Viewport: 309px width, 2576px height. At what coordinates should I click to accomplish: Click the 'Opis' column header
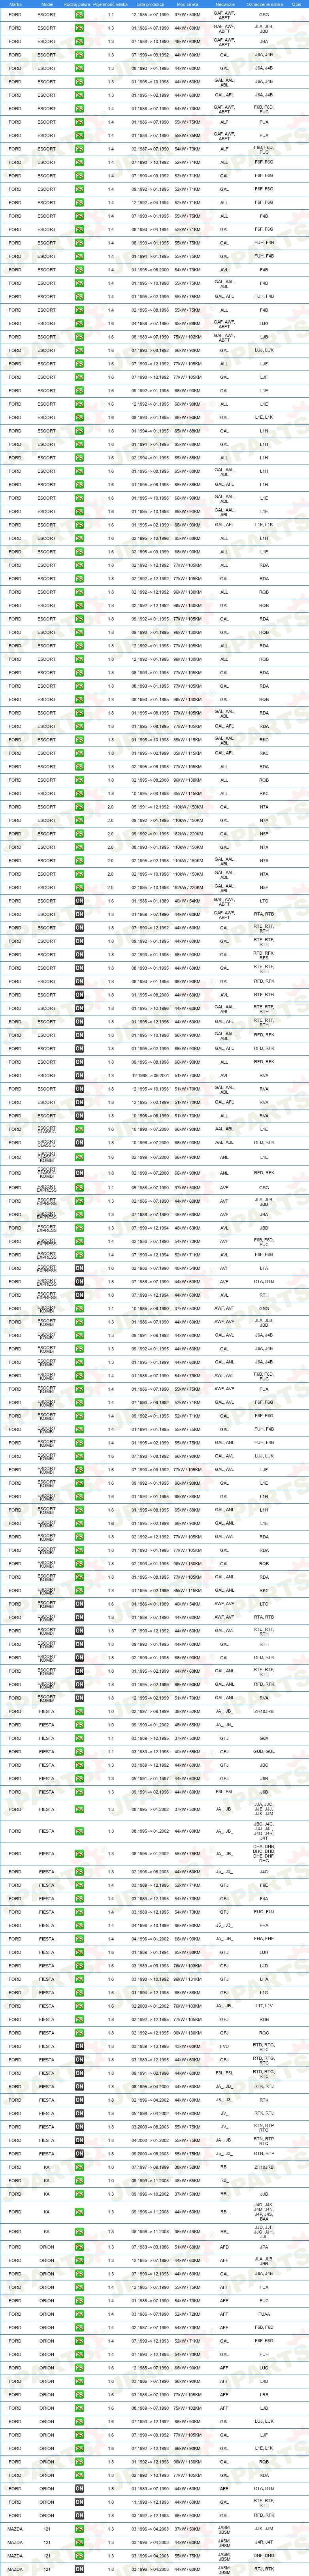[297, 4]
